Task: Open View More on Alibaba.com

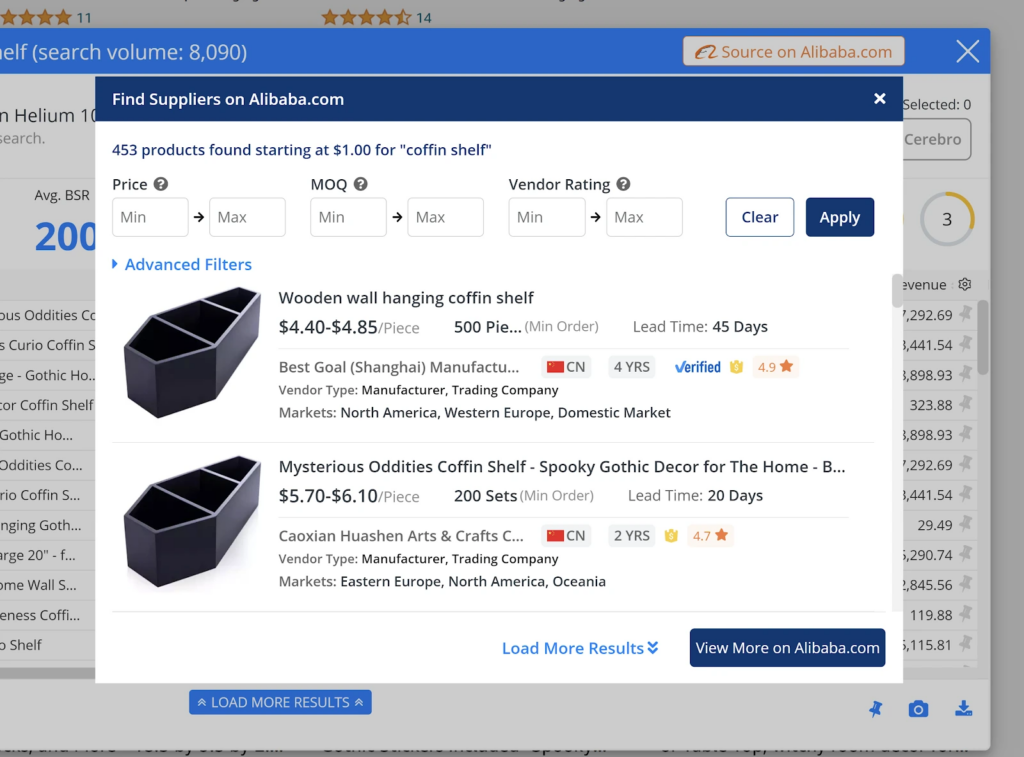Action: (787, 648)
